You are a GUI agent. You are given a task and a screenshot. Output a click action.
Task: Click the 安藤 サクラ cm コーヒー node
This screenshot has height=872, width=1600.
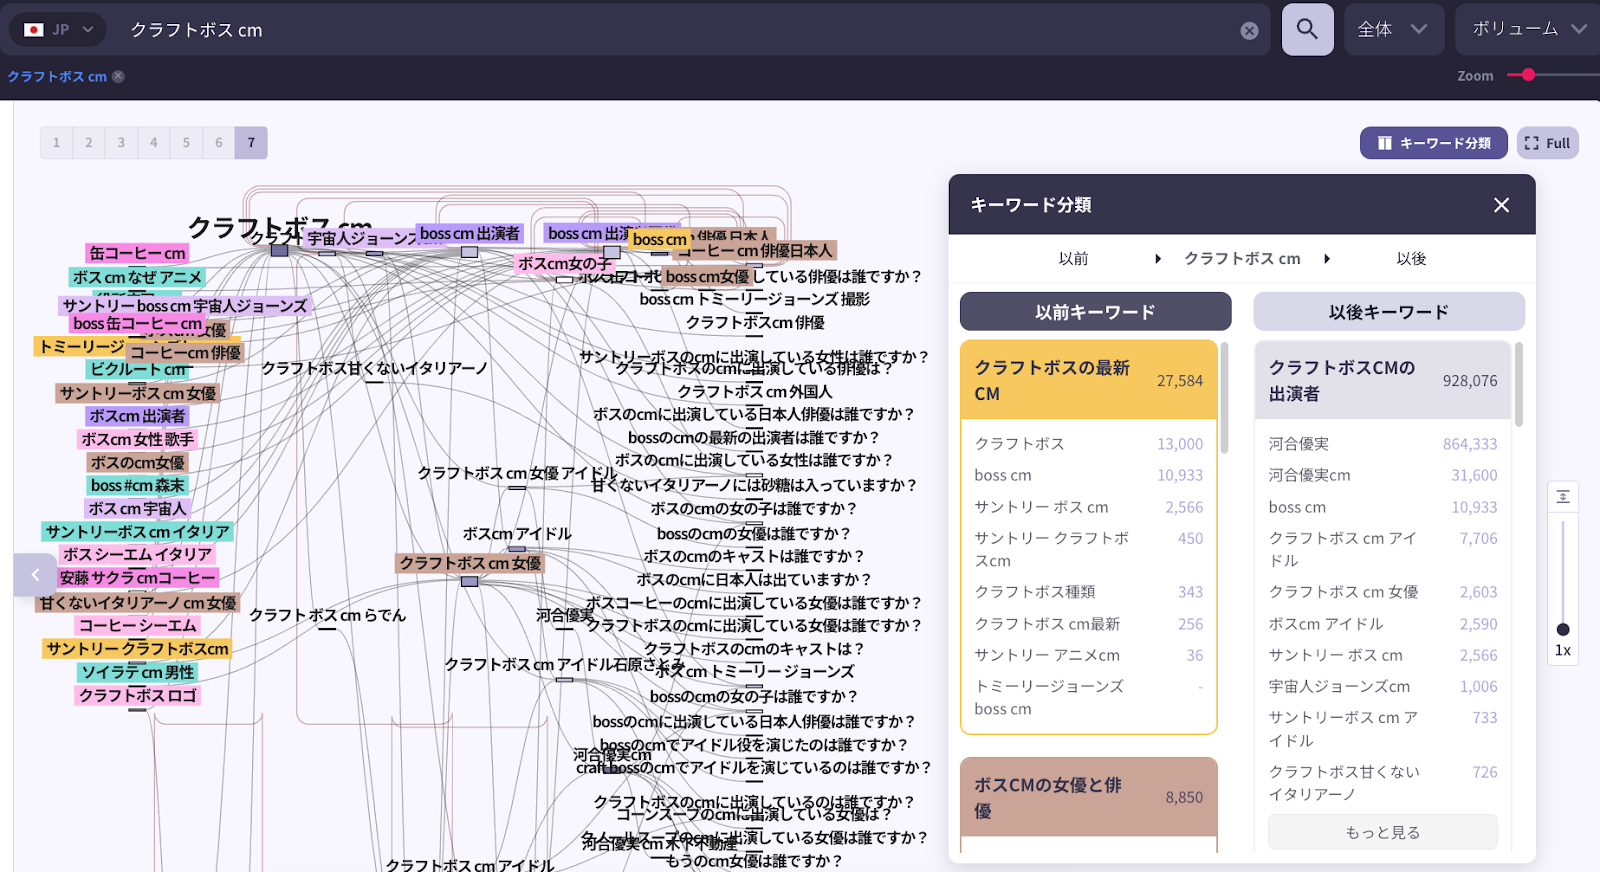coord(138,578)
